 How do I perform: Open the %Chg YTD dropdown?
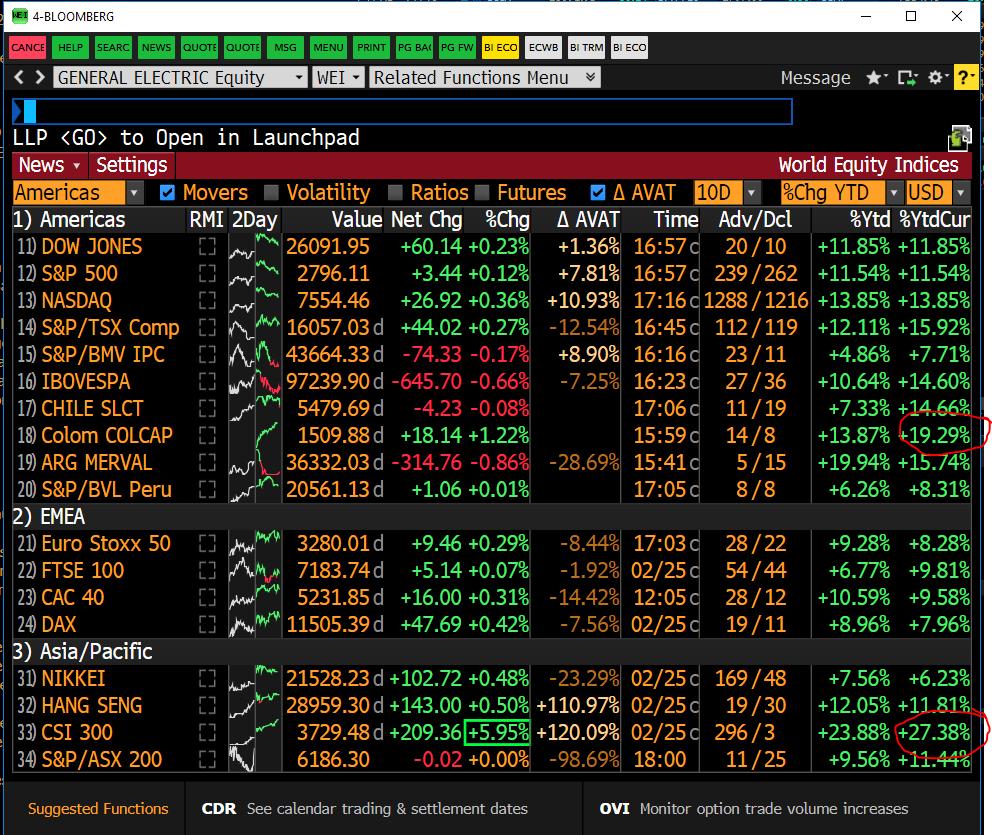[x=841, y=192]
